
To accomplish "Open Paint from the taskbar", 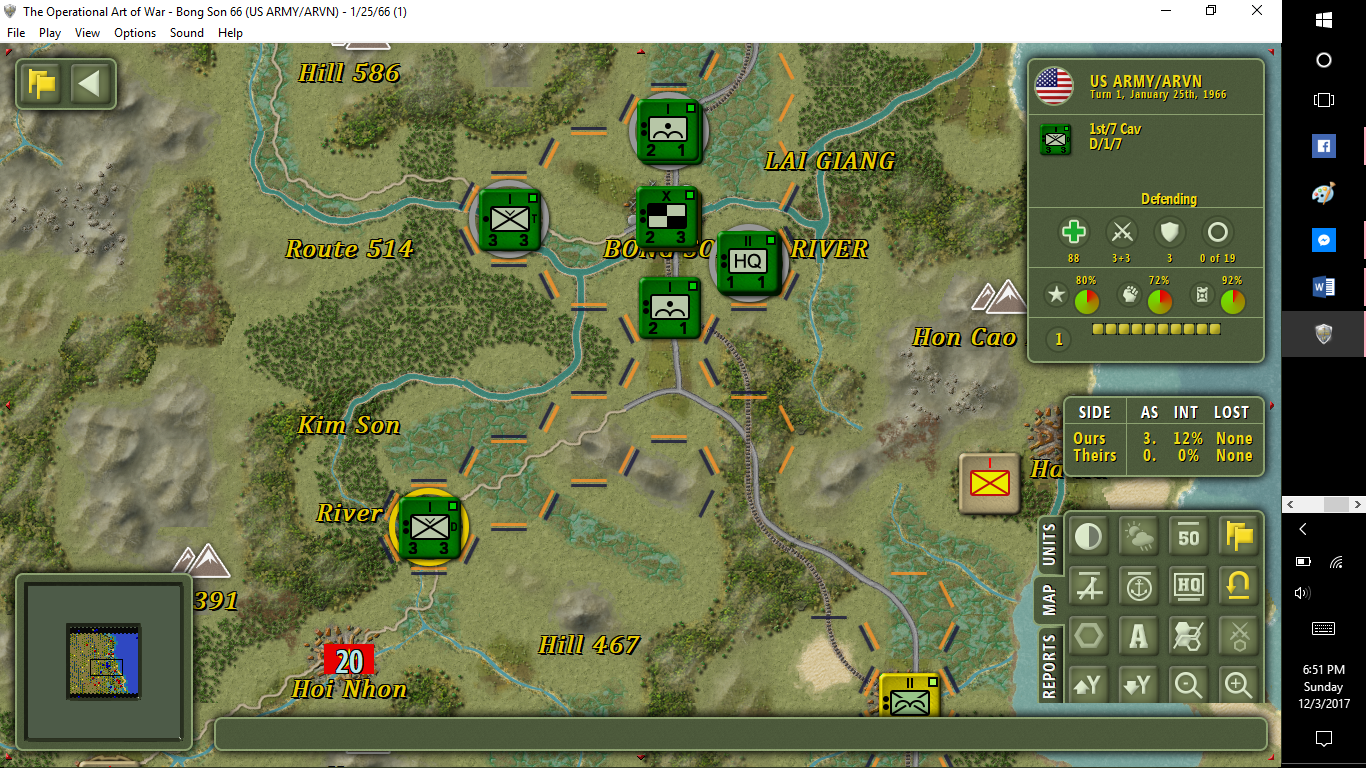I will coord(1324,193).
